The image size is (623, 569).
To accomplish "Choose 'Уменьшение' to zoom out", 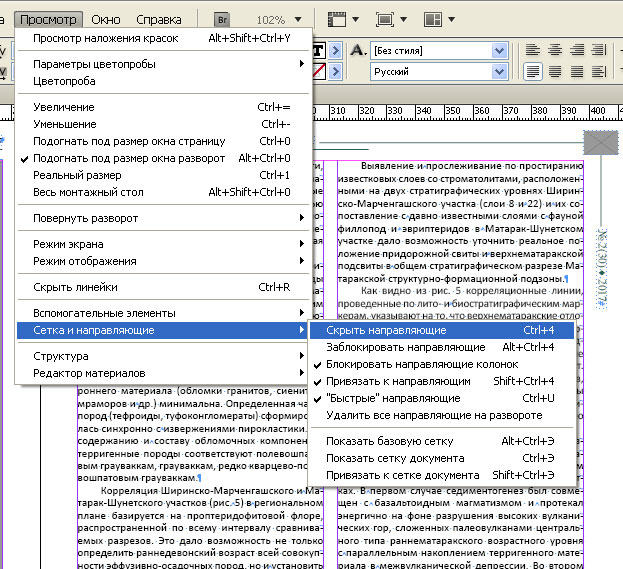I will pyautogui.click(x=163, y=124).
